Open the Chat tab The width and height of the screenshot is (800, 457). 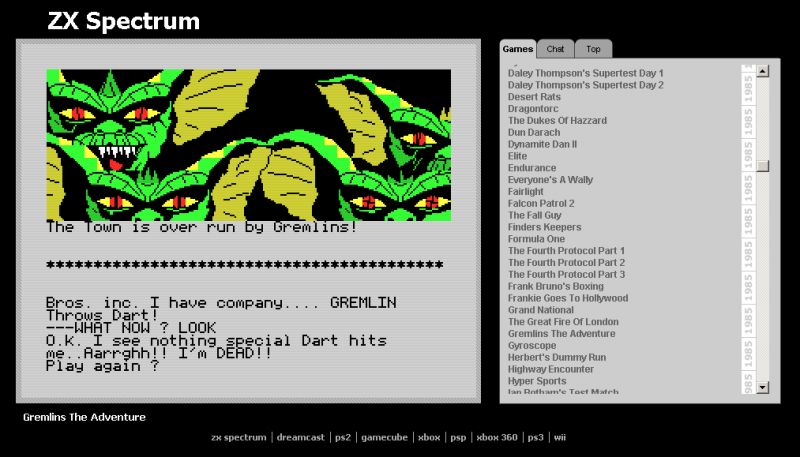point(555,49)
